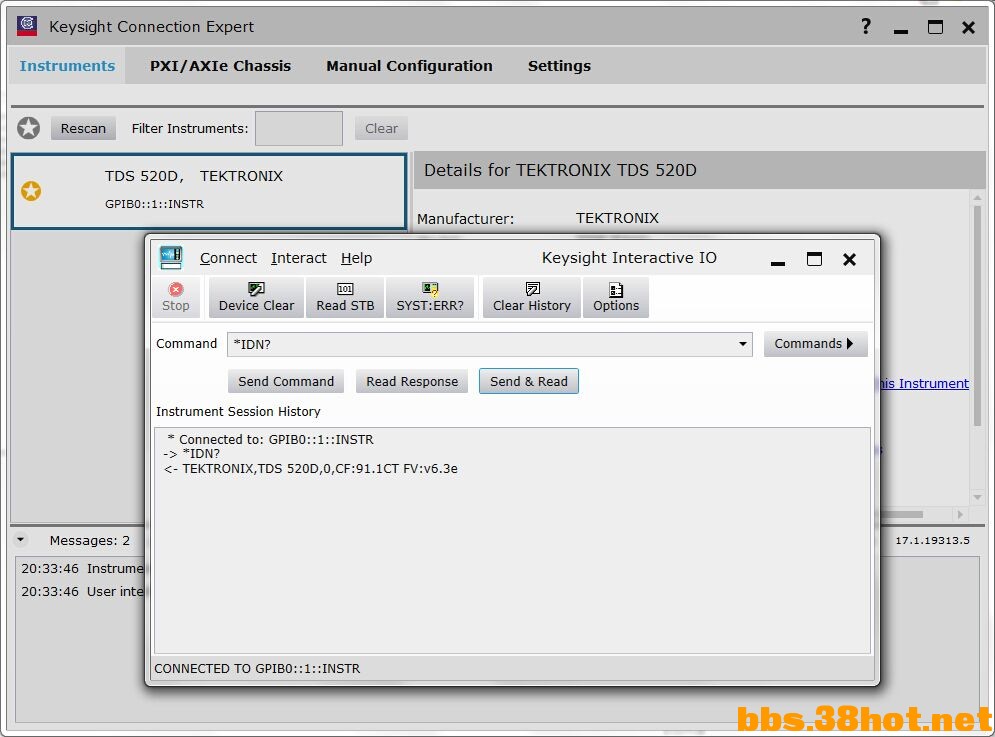Open the help question mark in Connection Expert

pos(866,26)
